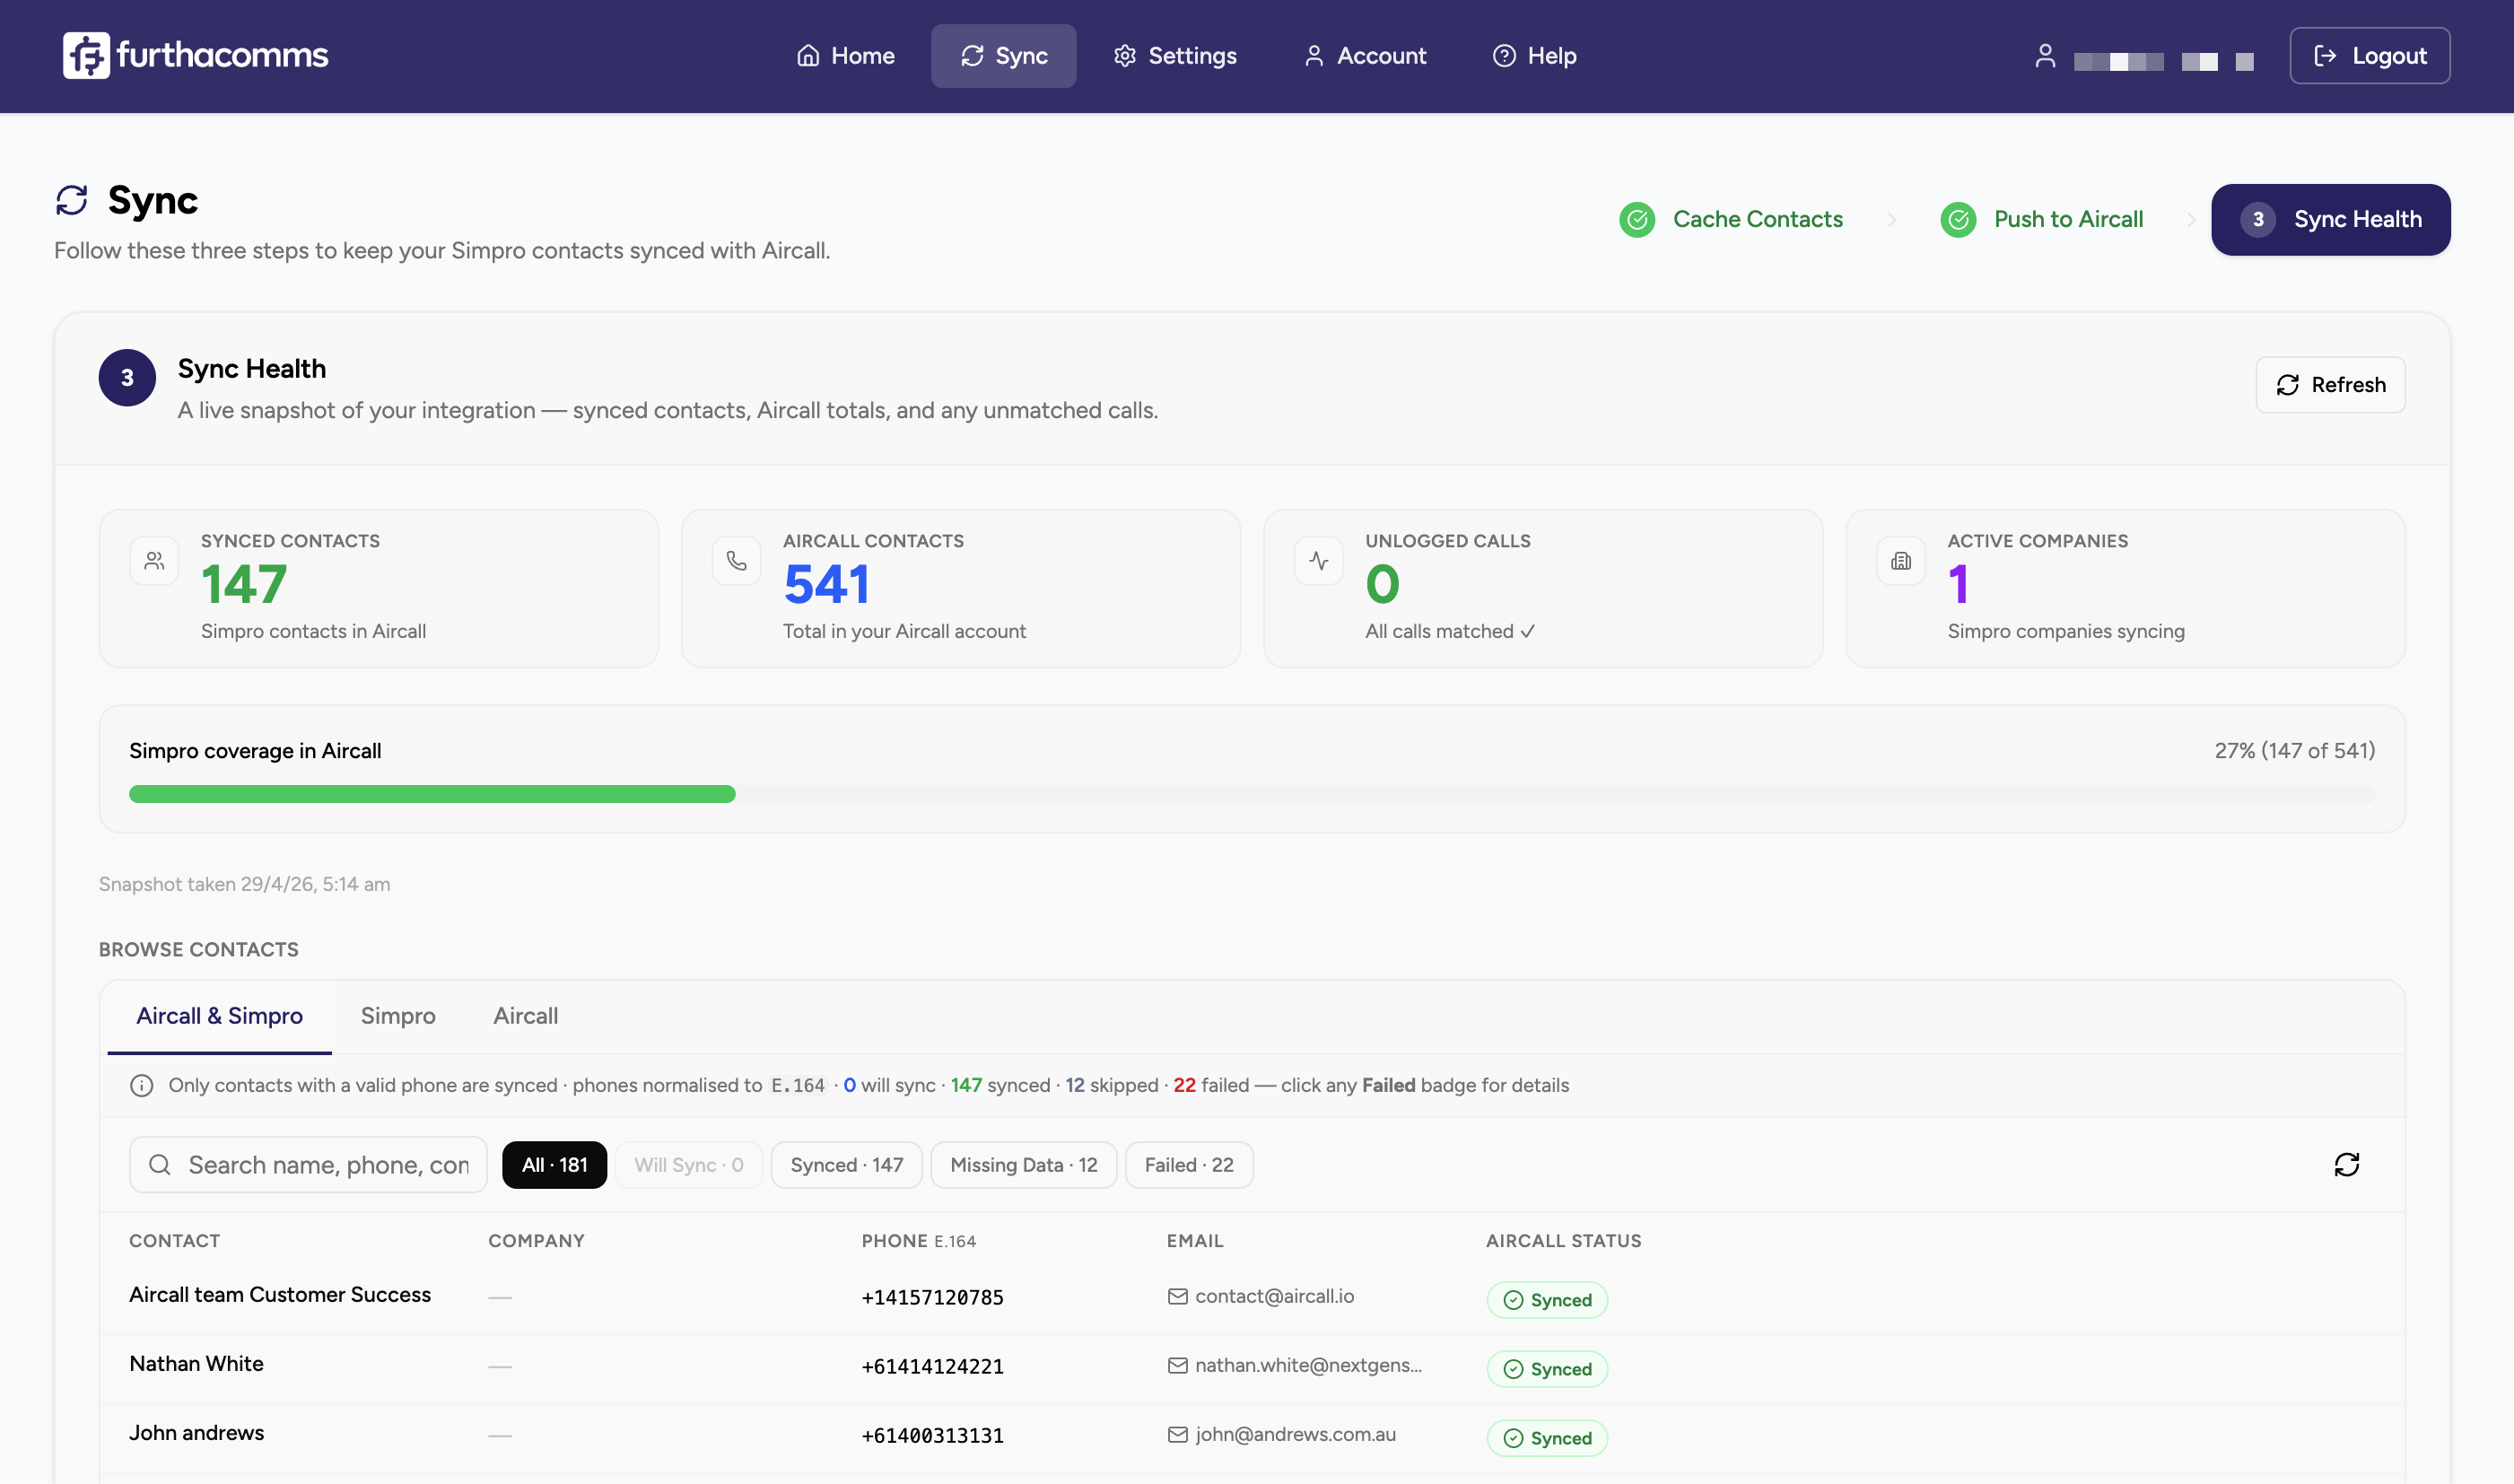The width and height of the screenshot is (2514, 1484).
Task: Click the Logout button
Action: (x=2369, y=55)
